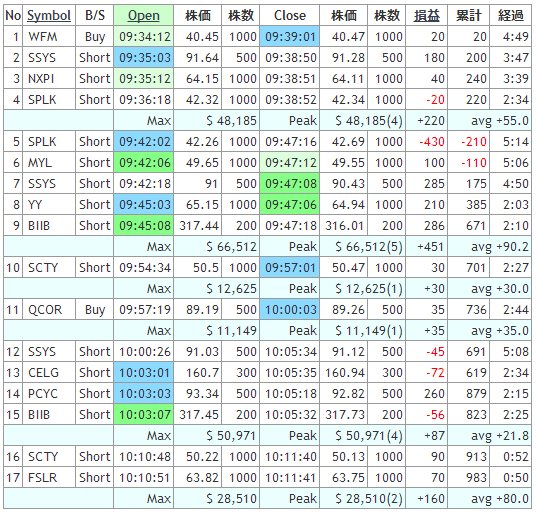Click Max value $ 50,971
This screenshot has width=536, height=514.
pos(231,436)
